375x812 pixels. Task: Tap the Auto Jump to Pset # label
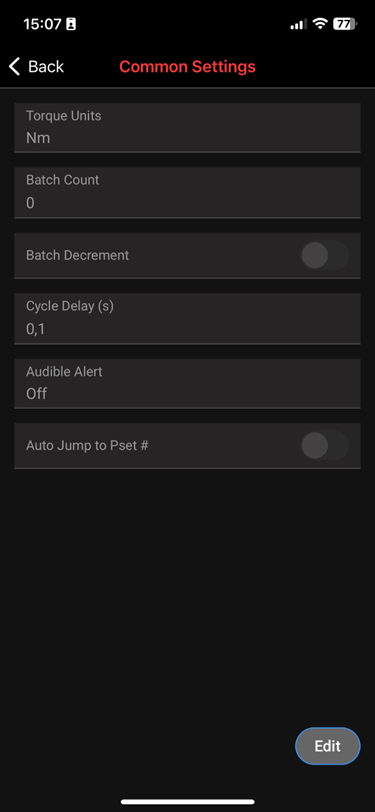[x=88, y=445]
